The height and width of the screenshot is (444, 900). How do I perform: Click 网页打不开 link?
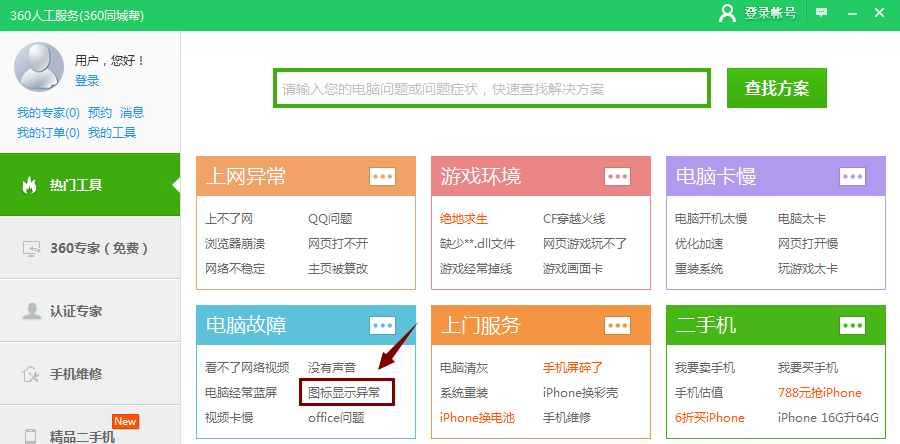(x=338, y=244)
